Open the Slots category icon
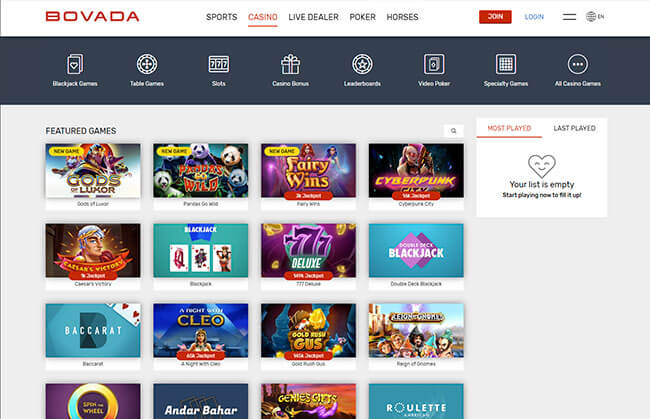650x419 pixels. click(x=218, y=64)
